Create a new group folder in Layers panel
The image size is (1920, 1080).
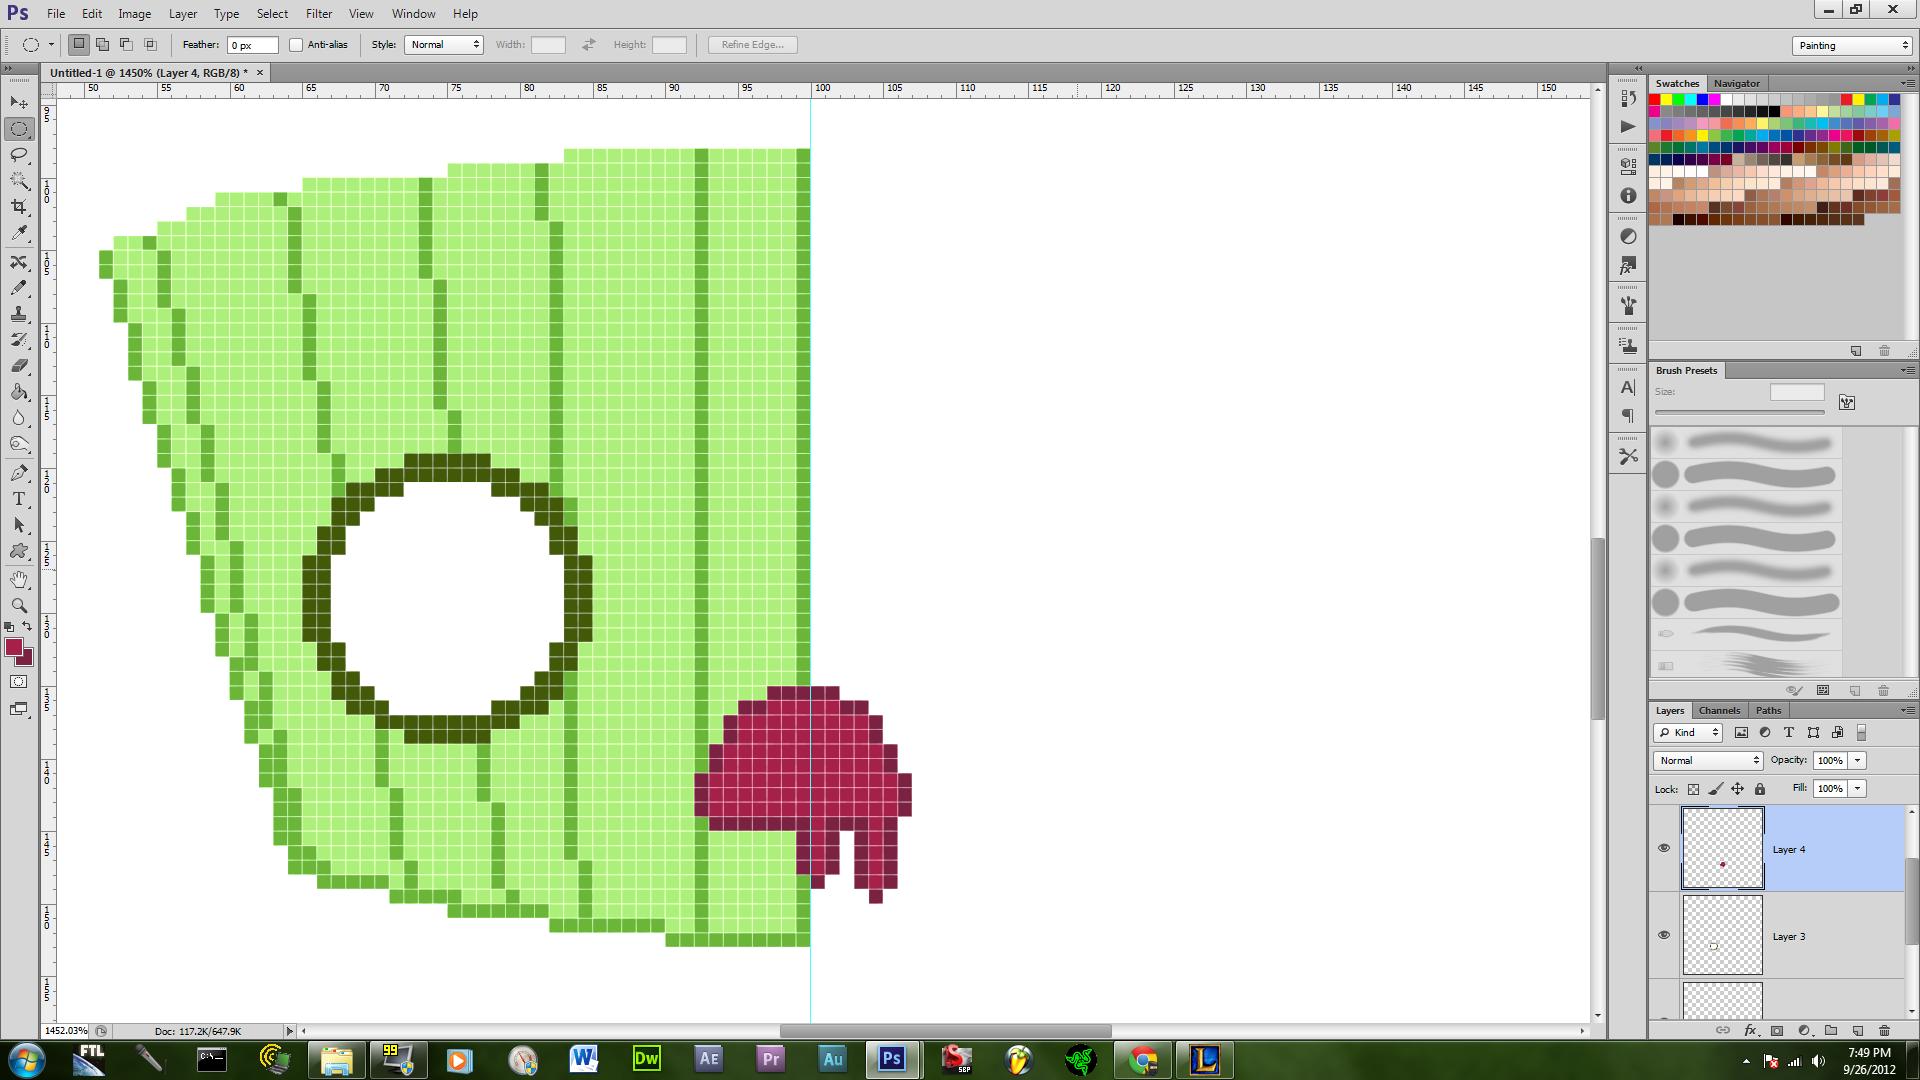1830,1030
